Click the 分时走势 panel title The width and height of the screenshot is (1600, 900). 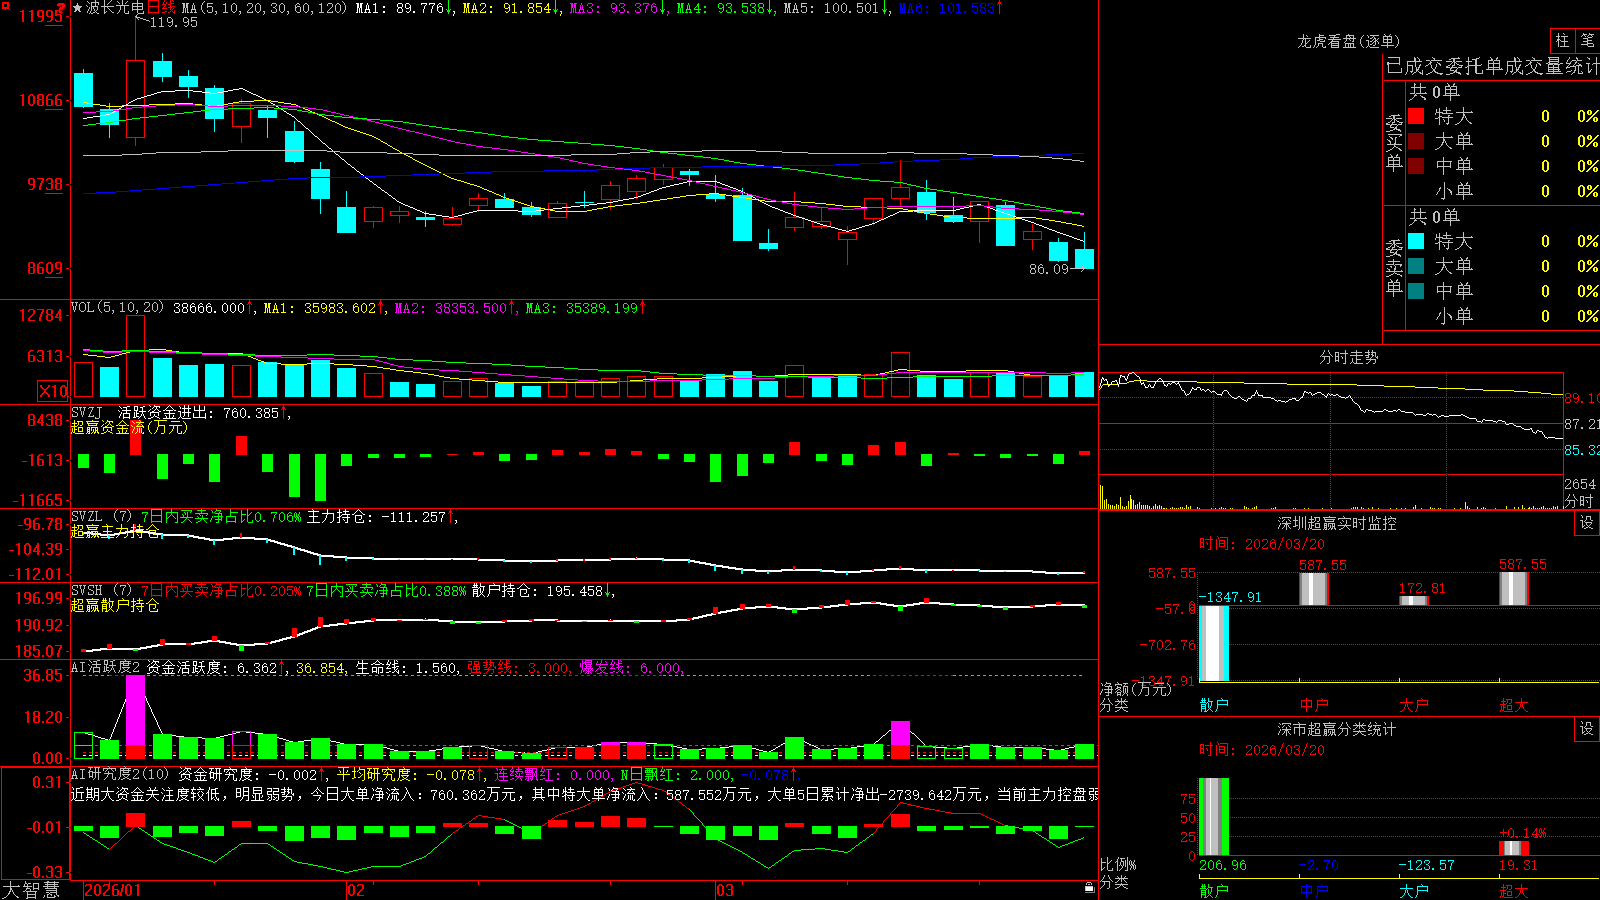click(x=1349, y=357)
